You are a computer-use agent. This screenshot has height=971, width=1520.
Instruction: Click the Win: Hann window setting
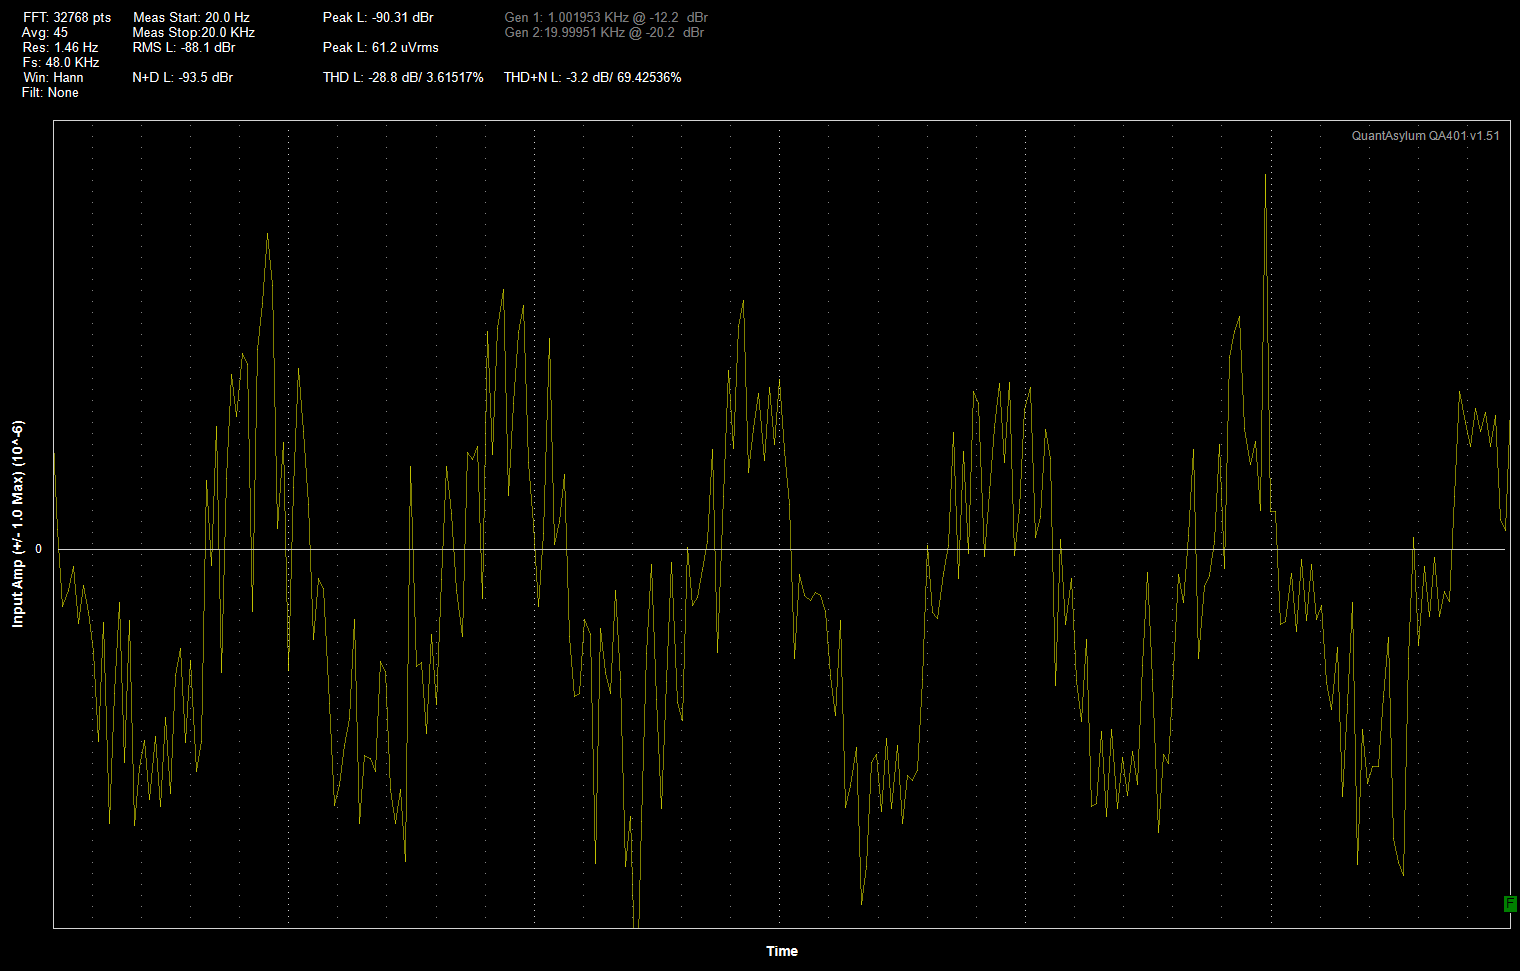[54, 78]
